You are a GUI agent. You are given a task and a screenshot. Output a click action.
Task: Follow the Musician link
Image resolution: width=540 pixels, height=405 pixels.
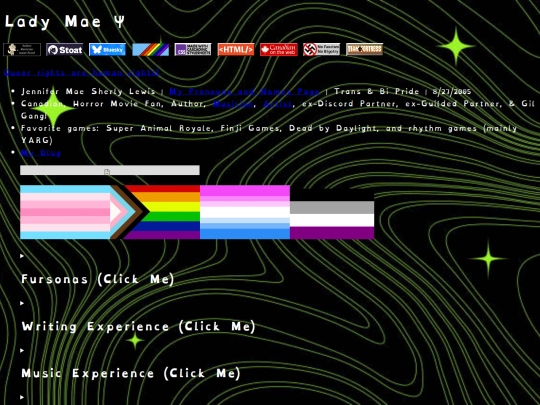[x=234, y=104]
